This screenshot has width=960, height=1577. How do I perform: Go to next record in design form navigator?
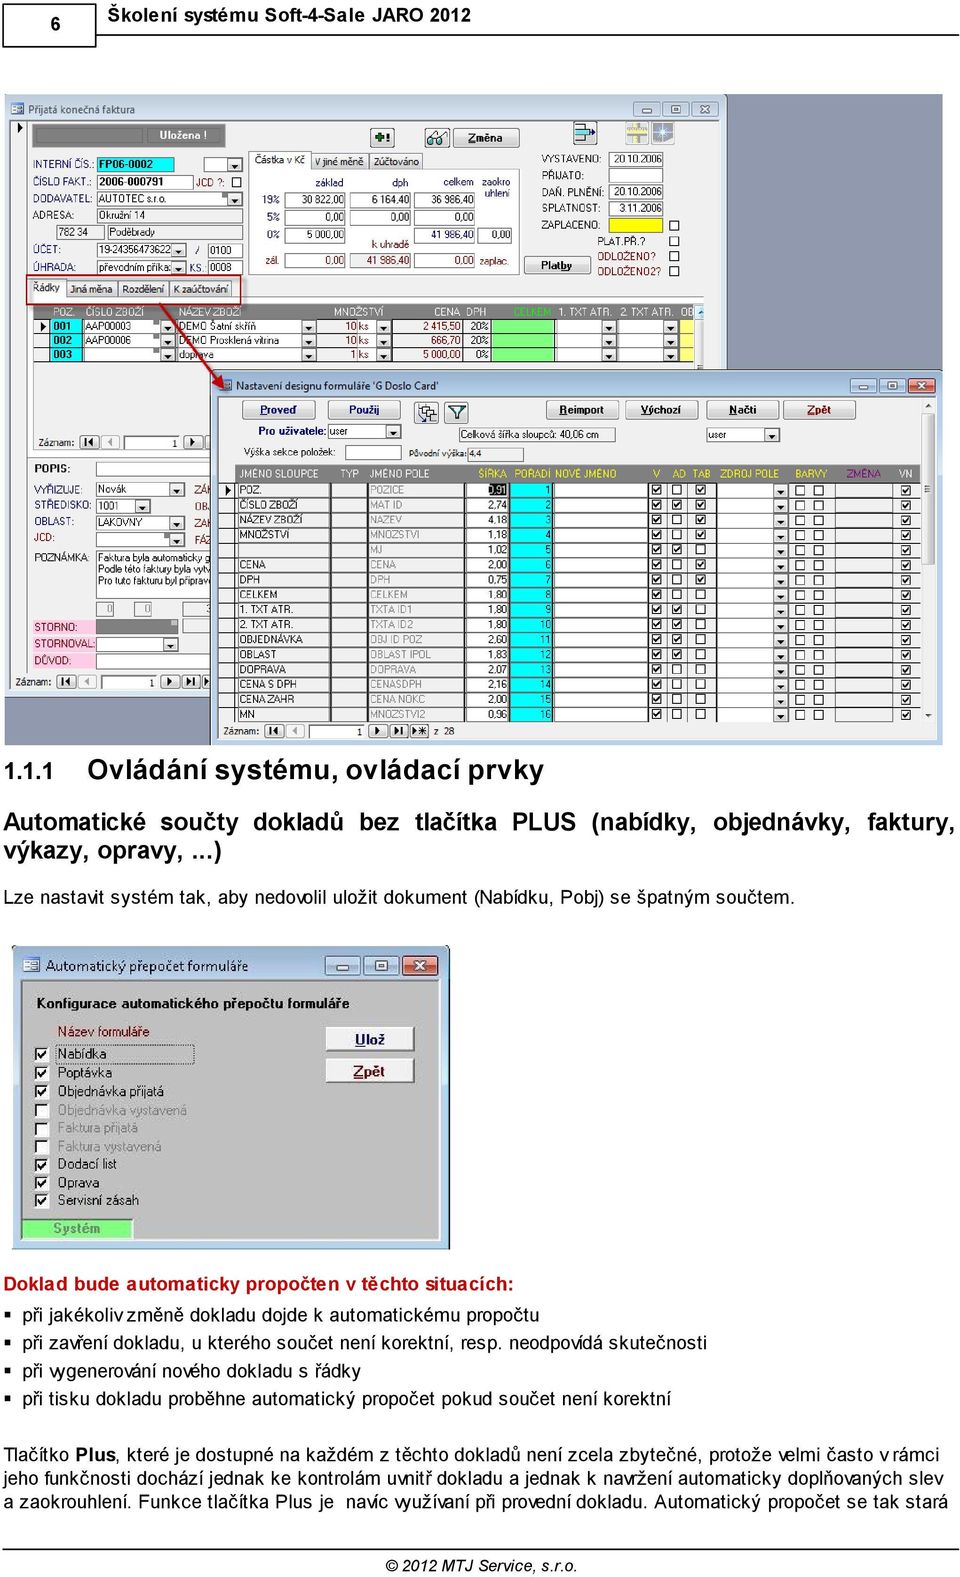click(x=377, y=731)
